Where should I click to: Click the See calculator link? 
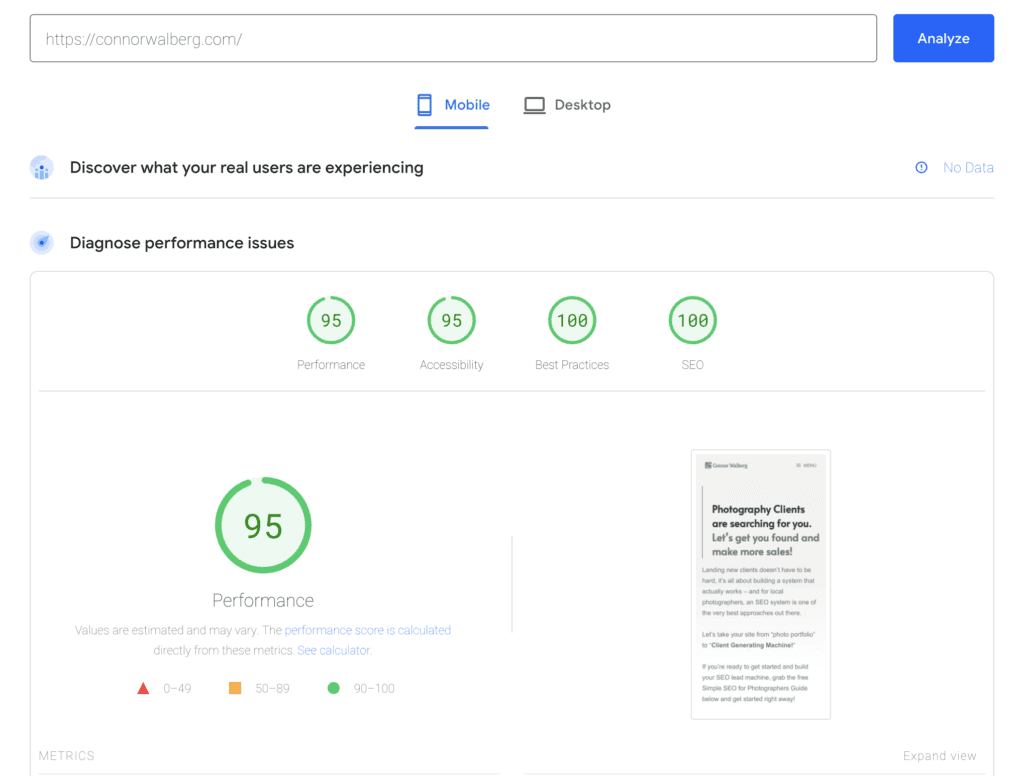[x=333, y=649]
